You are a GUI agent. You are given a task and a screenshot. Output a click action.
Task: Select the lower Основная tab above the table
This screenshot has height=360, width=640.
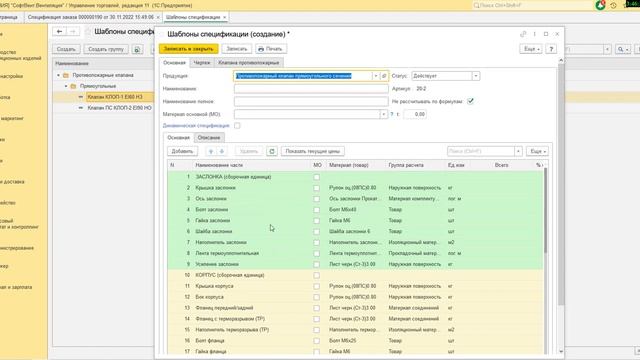(x=178, y=138)
